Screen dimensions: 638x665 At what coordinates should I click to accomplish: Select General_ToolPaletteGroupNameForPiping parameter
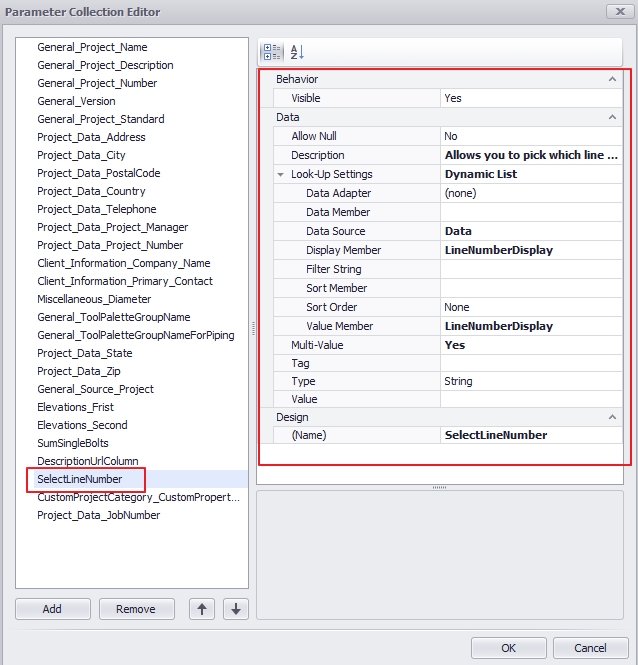[136, 335]
